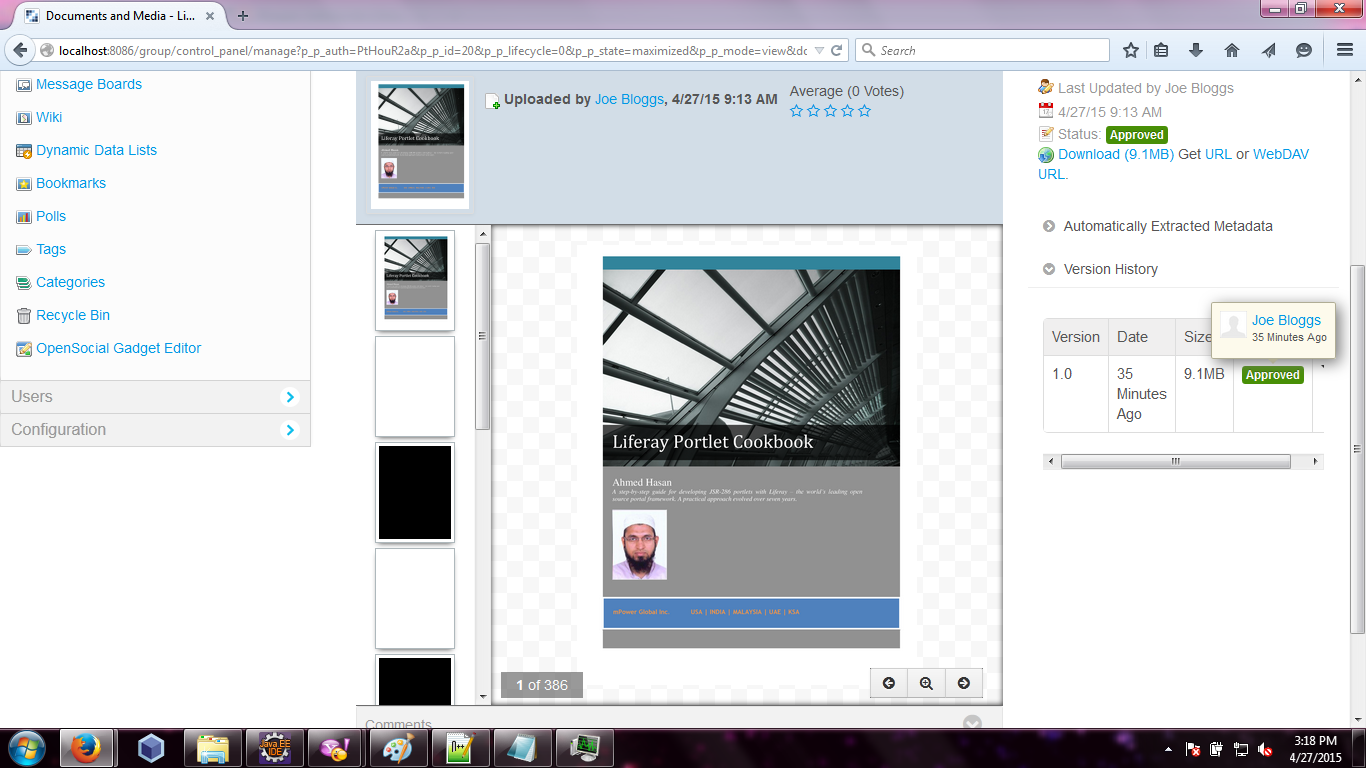Expand Automatically Extracted Metadata
1366x768 pixels.
tap(1168, 226)
